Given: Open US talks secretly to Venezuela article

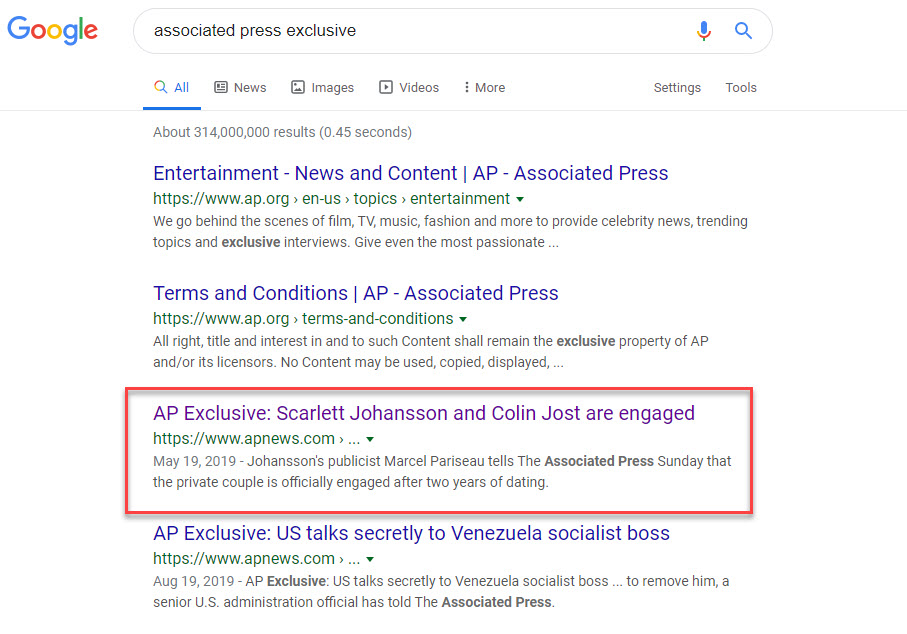Looking at the screenshot, I should tap(411, 533).
